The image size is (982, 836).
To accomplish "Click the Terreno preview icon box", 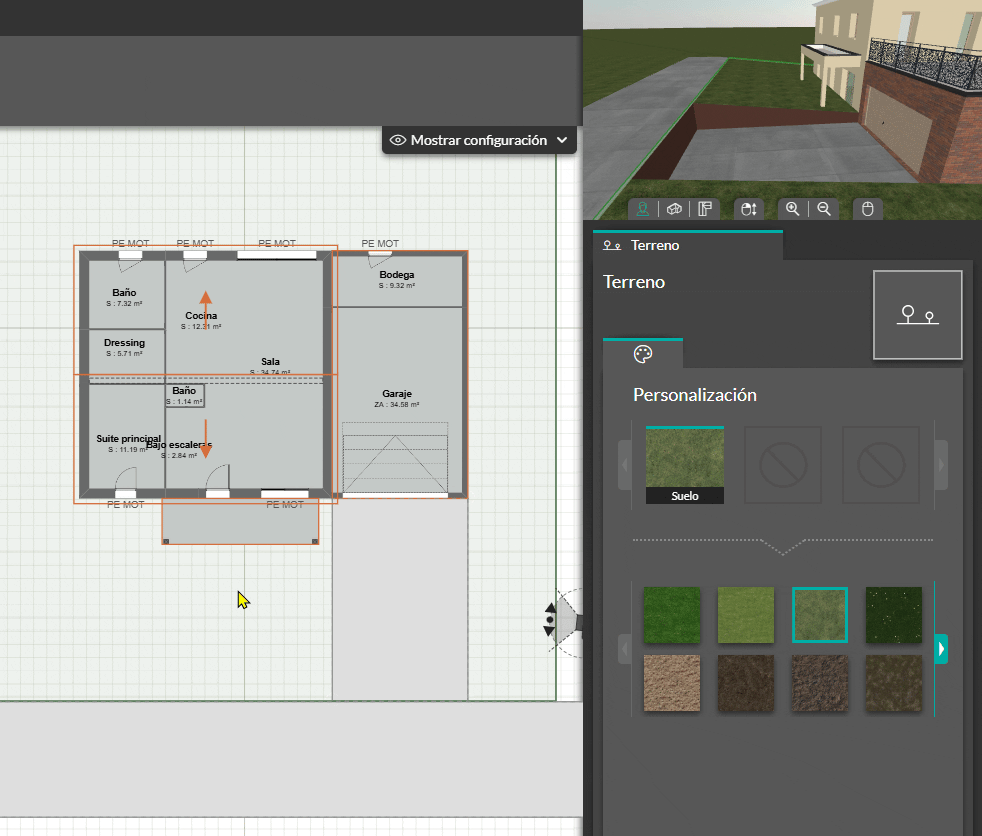I will tap(917, 315).
